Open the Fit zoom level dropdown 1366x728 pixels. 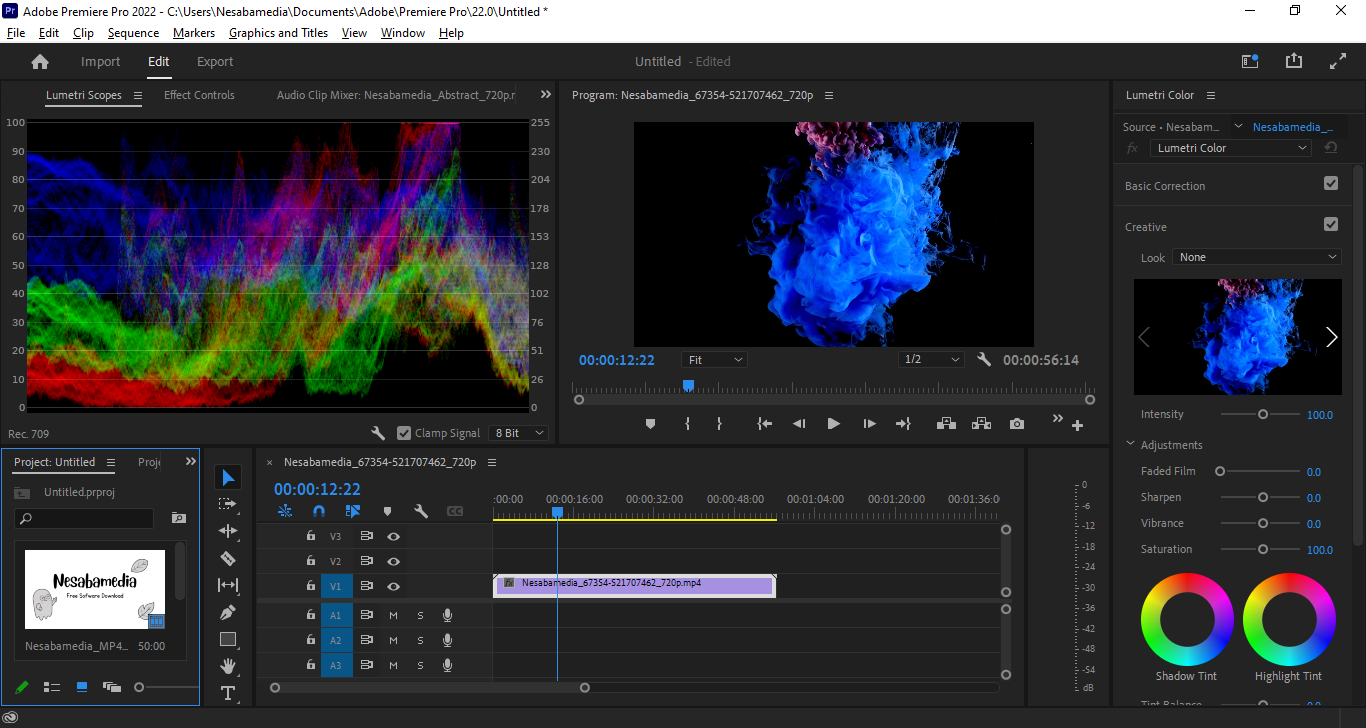pyautogui.click(x=714, y=360)
